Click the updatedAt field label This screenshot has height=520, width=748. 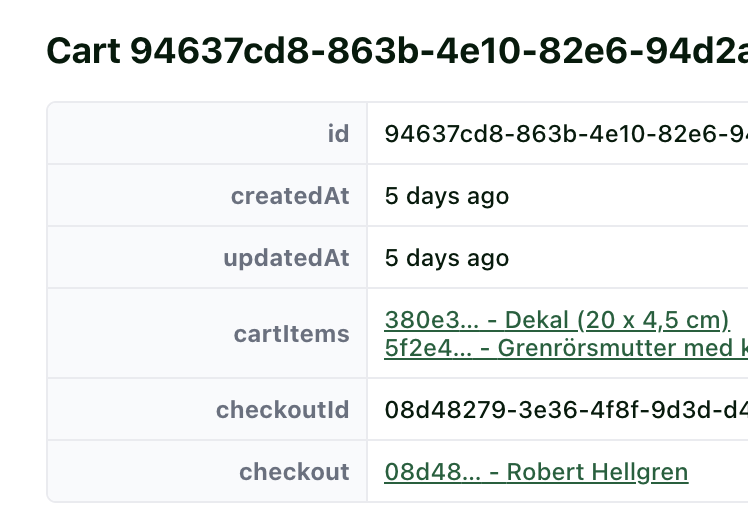click(286, 258)
